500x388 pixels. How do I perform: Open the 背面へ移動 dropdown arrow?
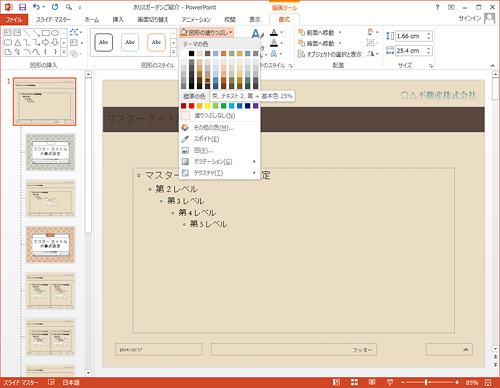[x=340, y=43]
